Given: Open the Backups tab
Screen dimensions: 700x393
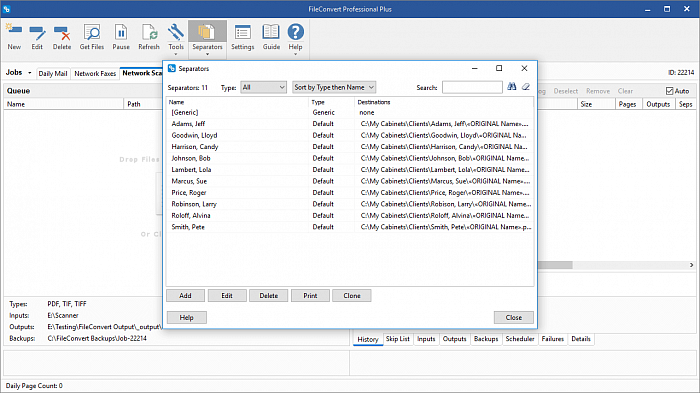Looking at the screenshot, I should tap(486, 339).
